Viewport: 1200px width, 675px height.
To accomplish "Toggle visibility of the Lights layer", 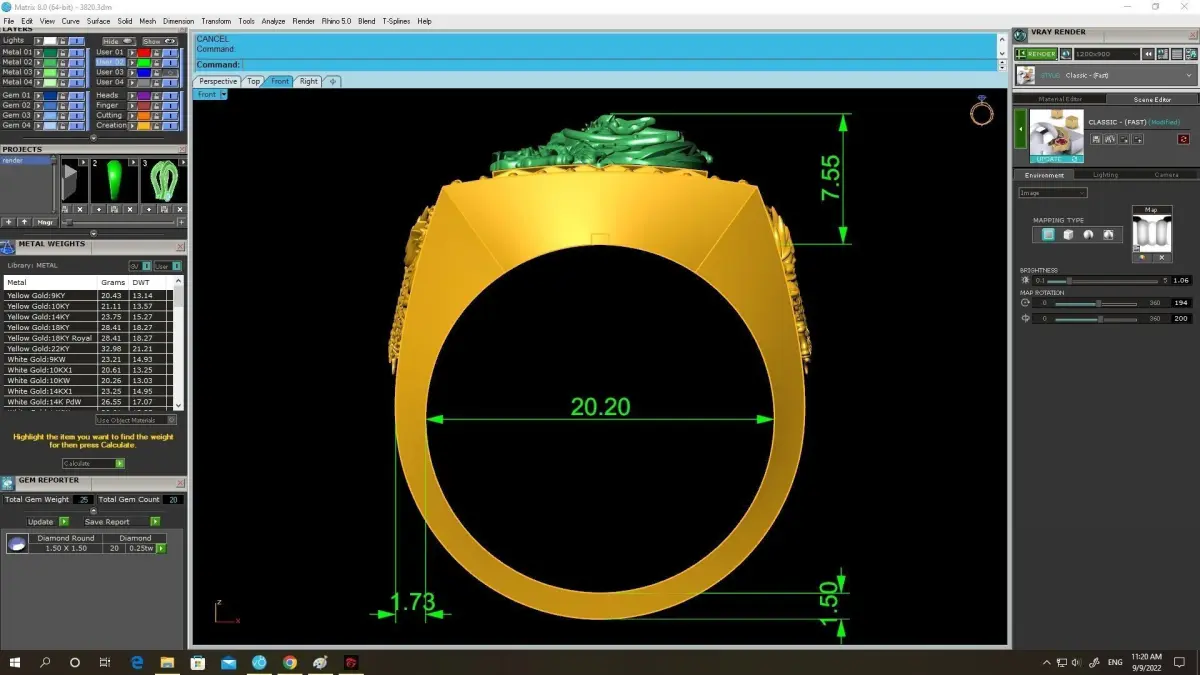I will point(77,41).
